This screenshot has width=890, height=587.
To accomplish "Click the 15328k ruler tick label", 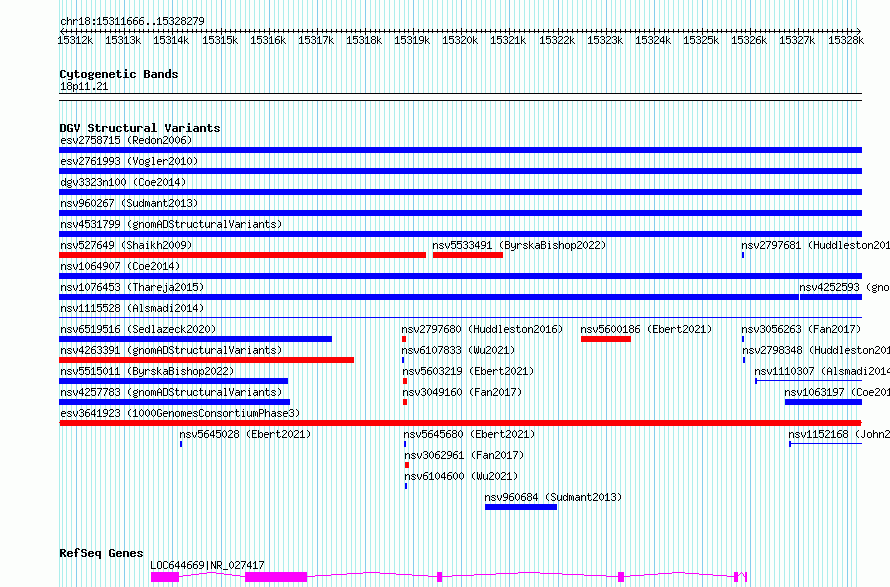I will 846,40.
